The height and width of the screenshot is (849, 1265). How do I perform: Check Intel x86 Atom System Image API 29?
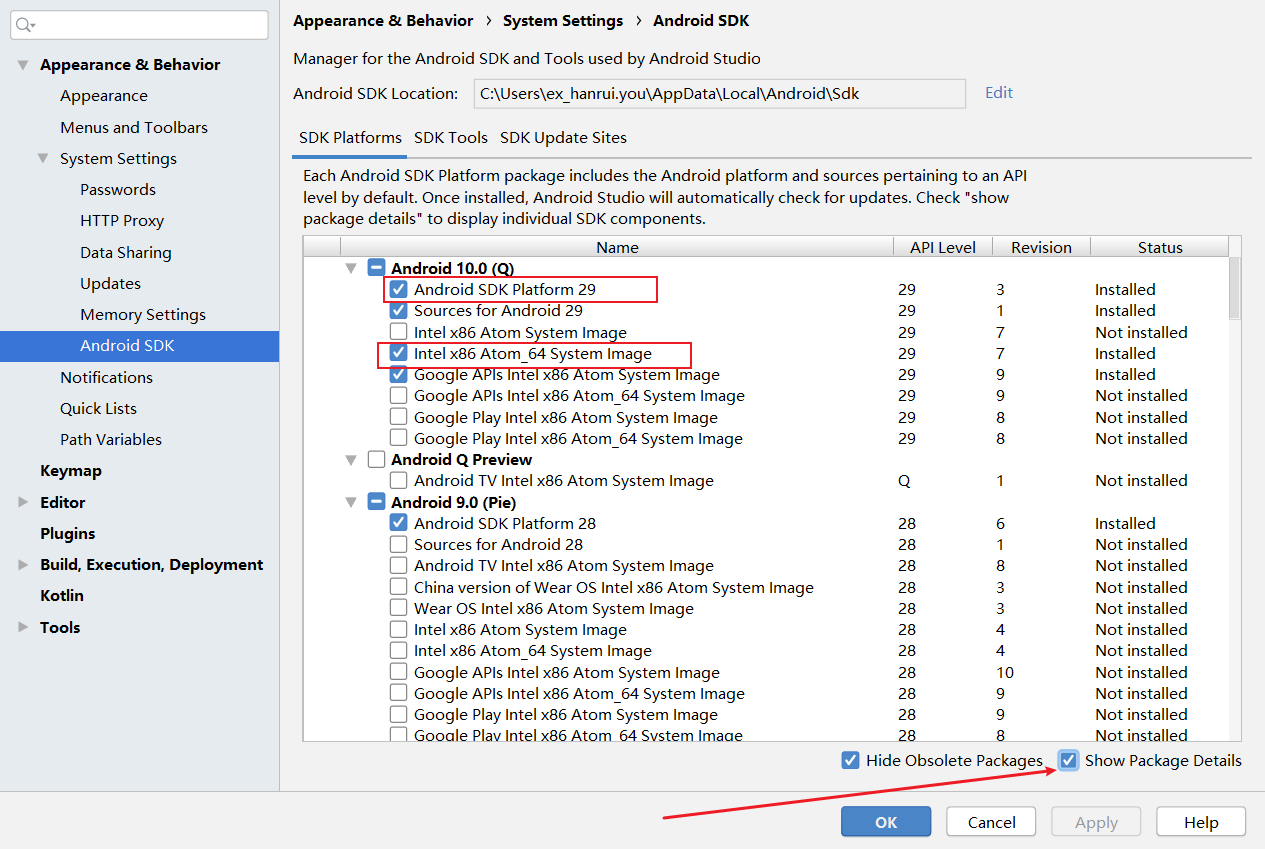pyautogui.click(x=399, y=332)
